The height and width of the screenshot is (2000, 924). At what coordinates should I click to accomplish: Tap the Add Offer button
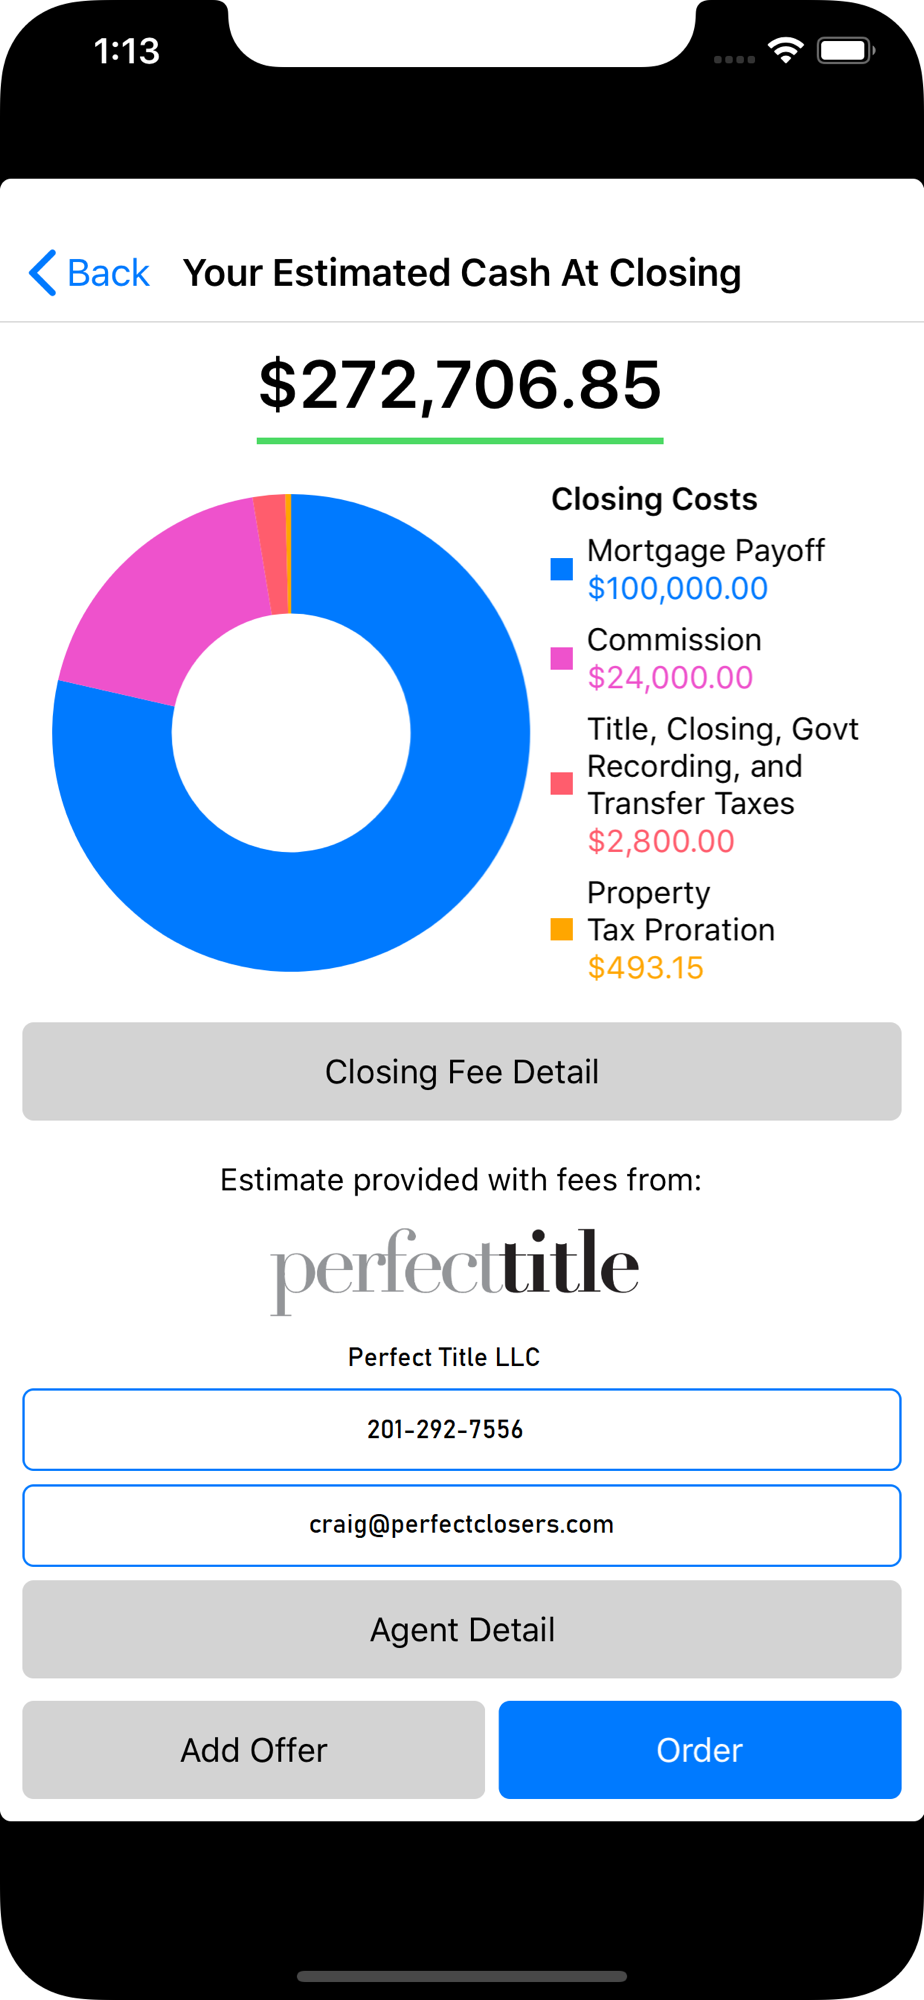click(x=254, y=1750)
